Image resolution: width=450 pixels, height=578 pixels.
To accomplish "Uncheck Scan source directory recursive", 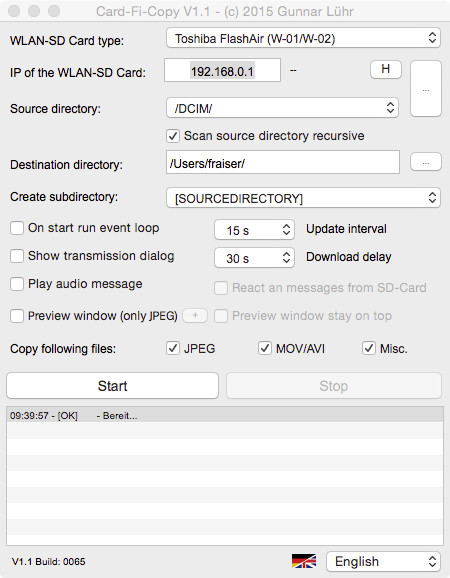I will click(x=173, y=136).
